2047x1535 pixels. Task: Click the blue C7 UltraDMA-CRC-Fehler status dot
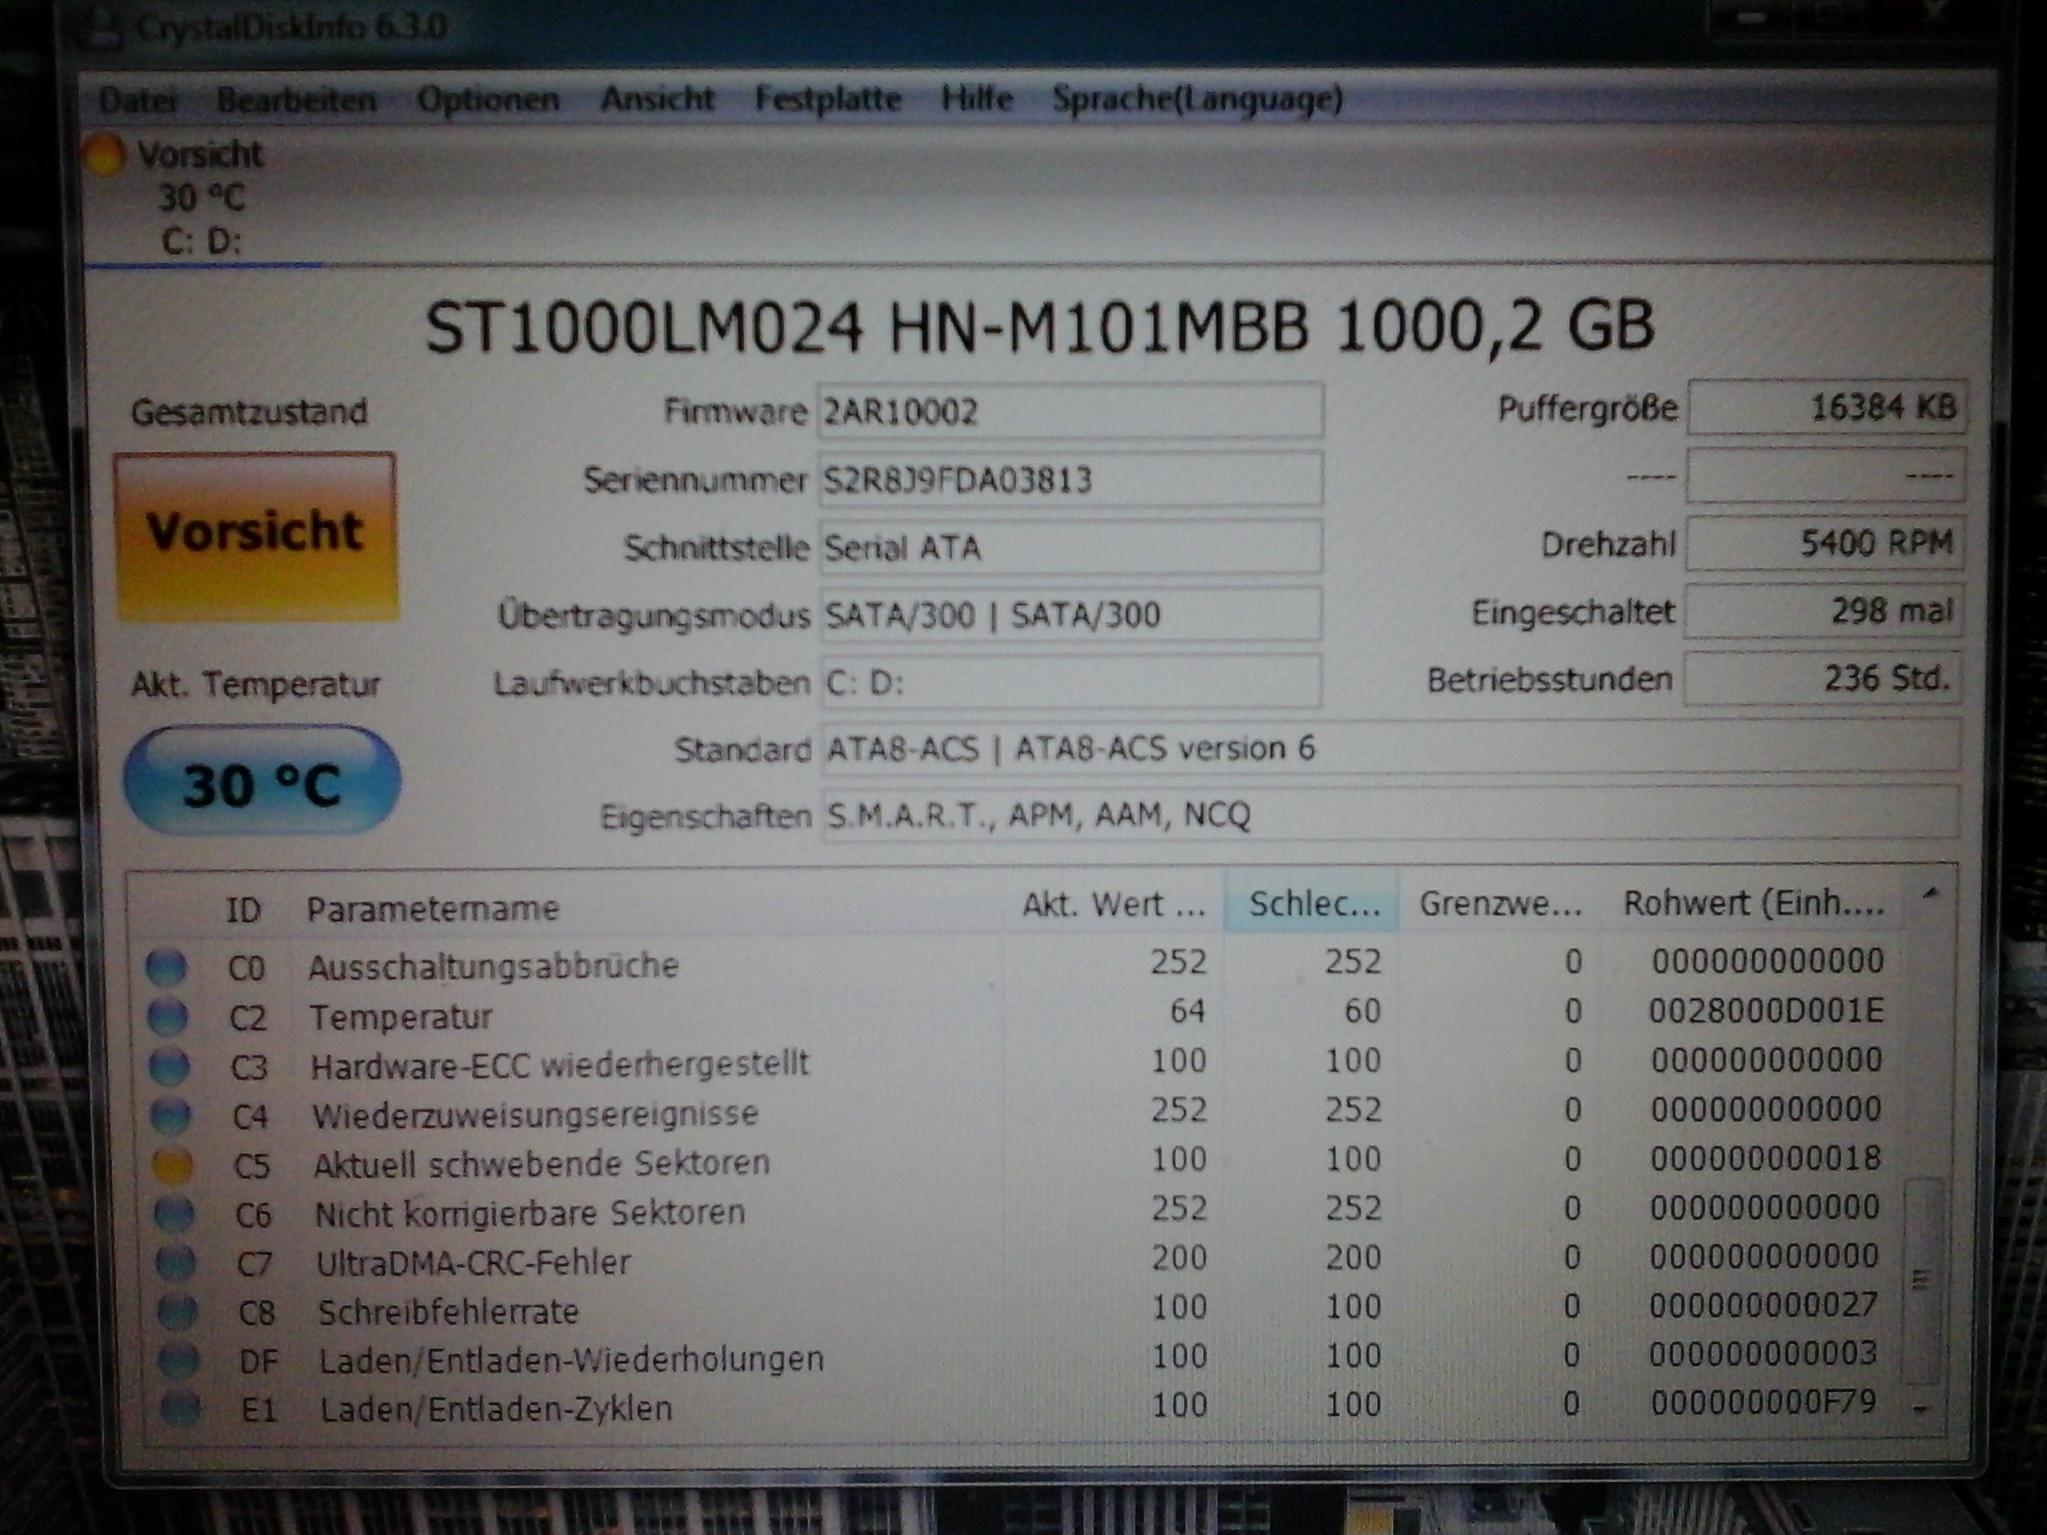coord(176,1263)
